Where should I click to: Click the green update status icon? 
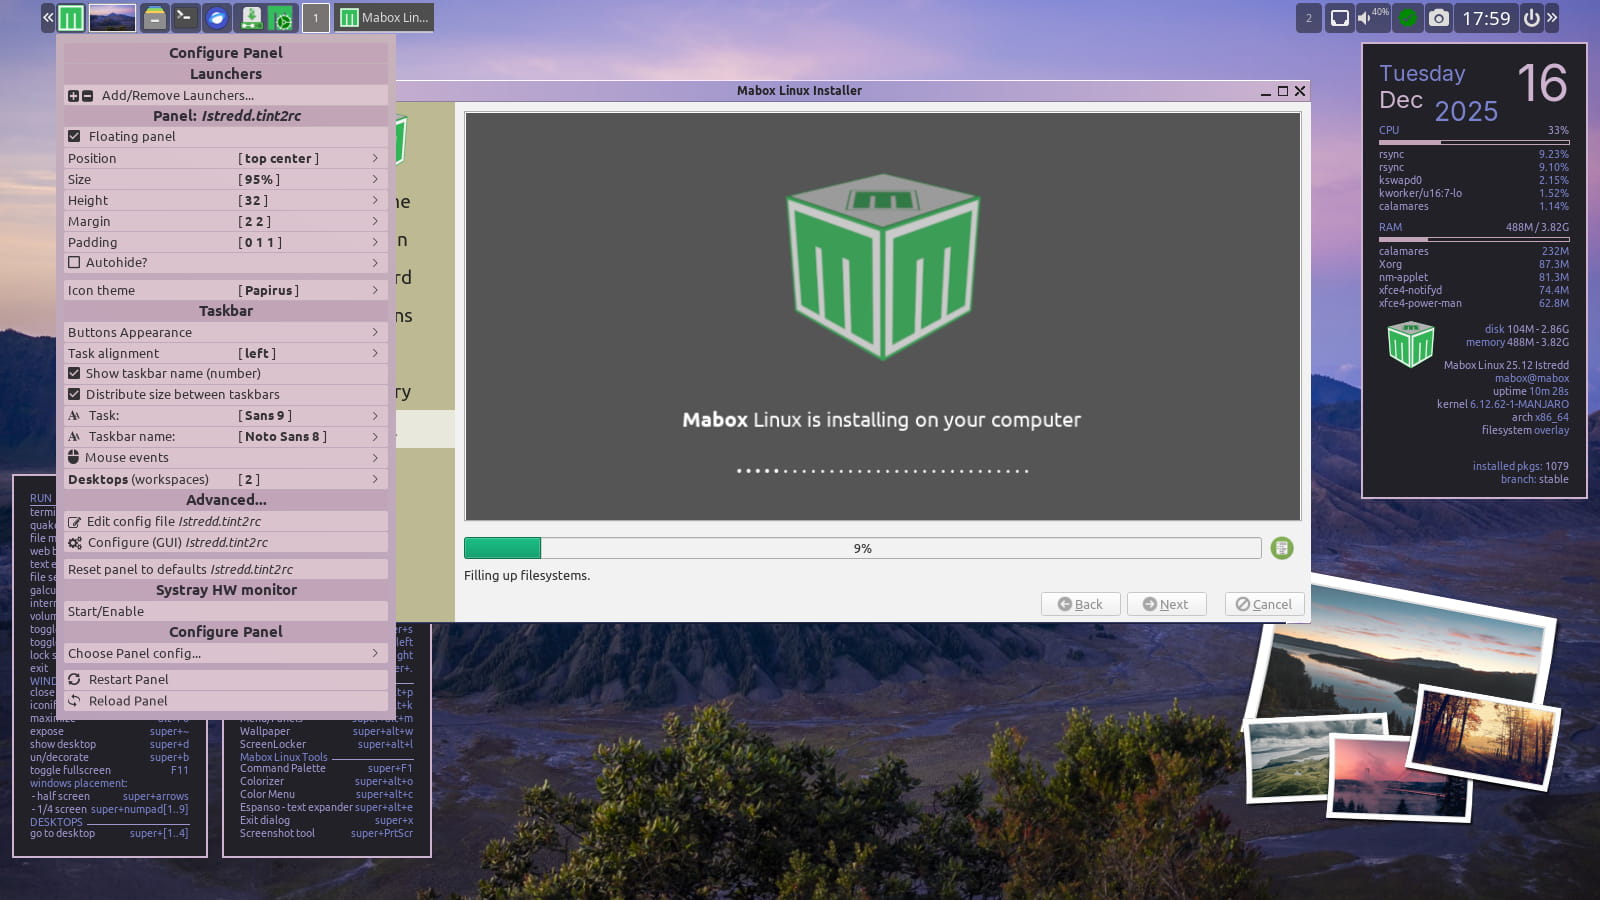(1407, 18)
